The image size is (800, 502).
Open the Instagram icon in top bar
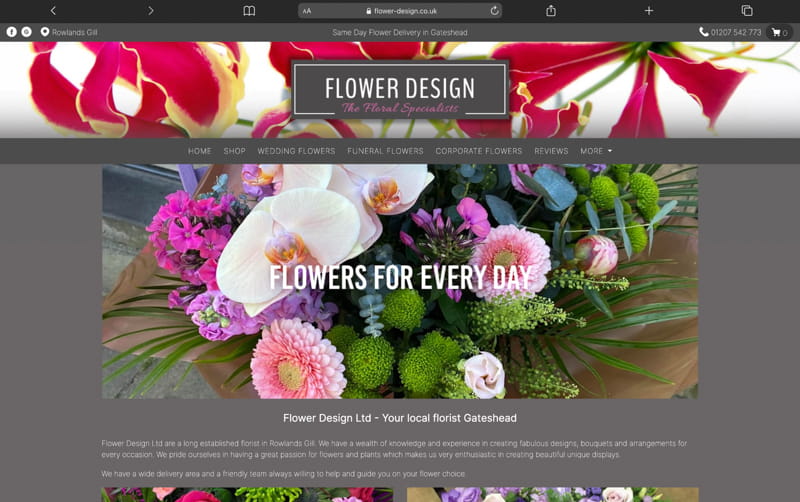(x=27, y=32)
